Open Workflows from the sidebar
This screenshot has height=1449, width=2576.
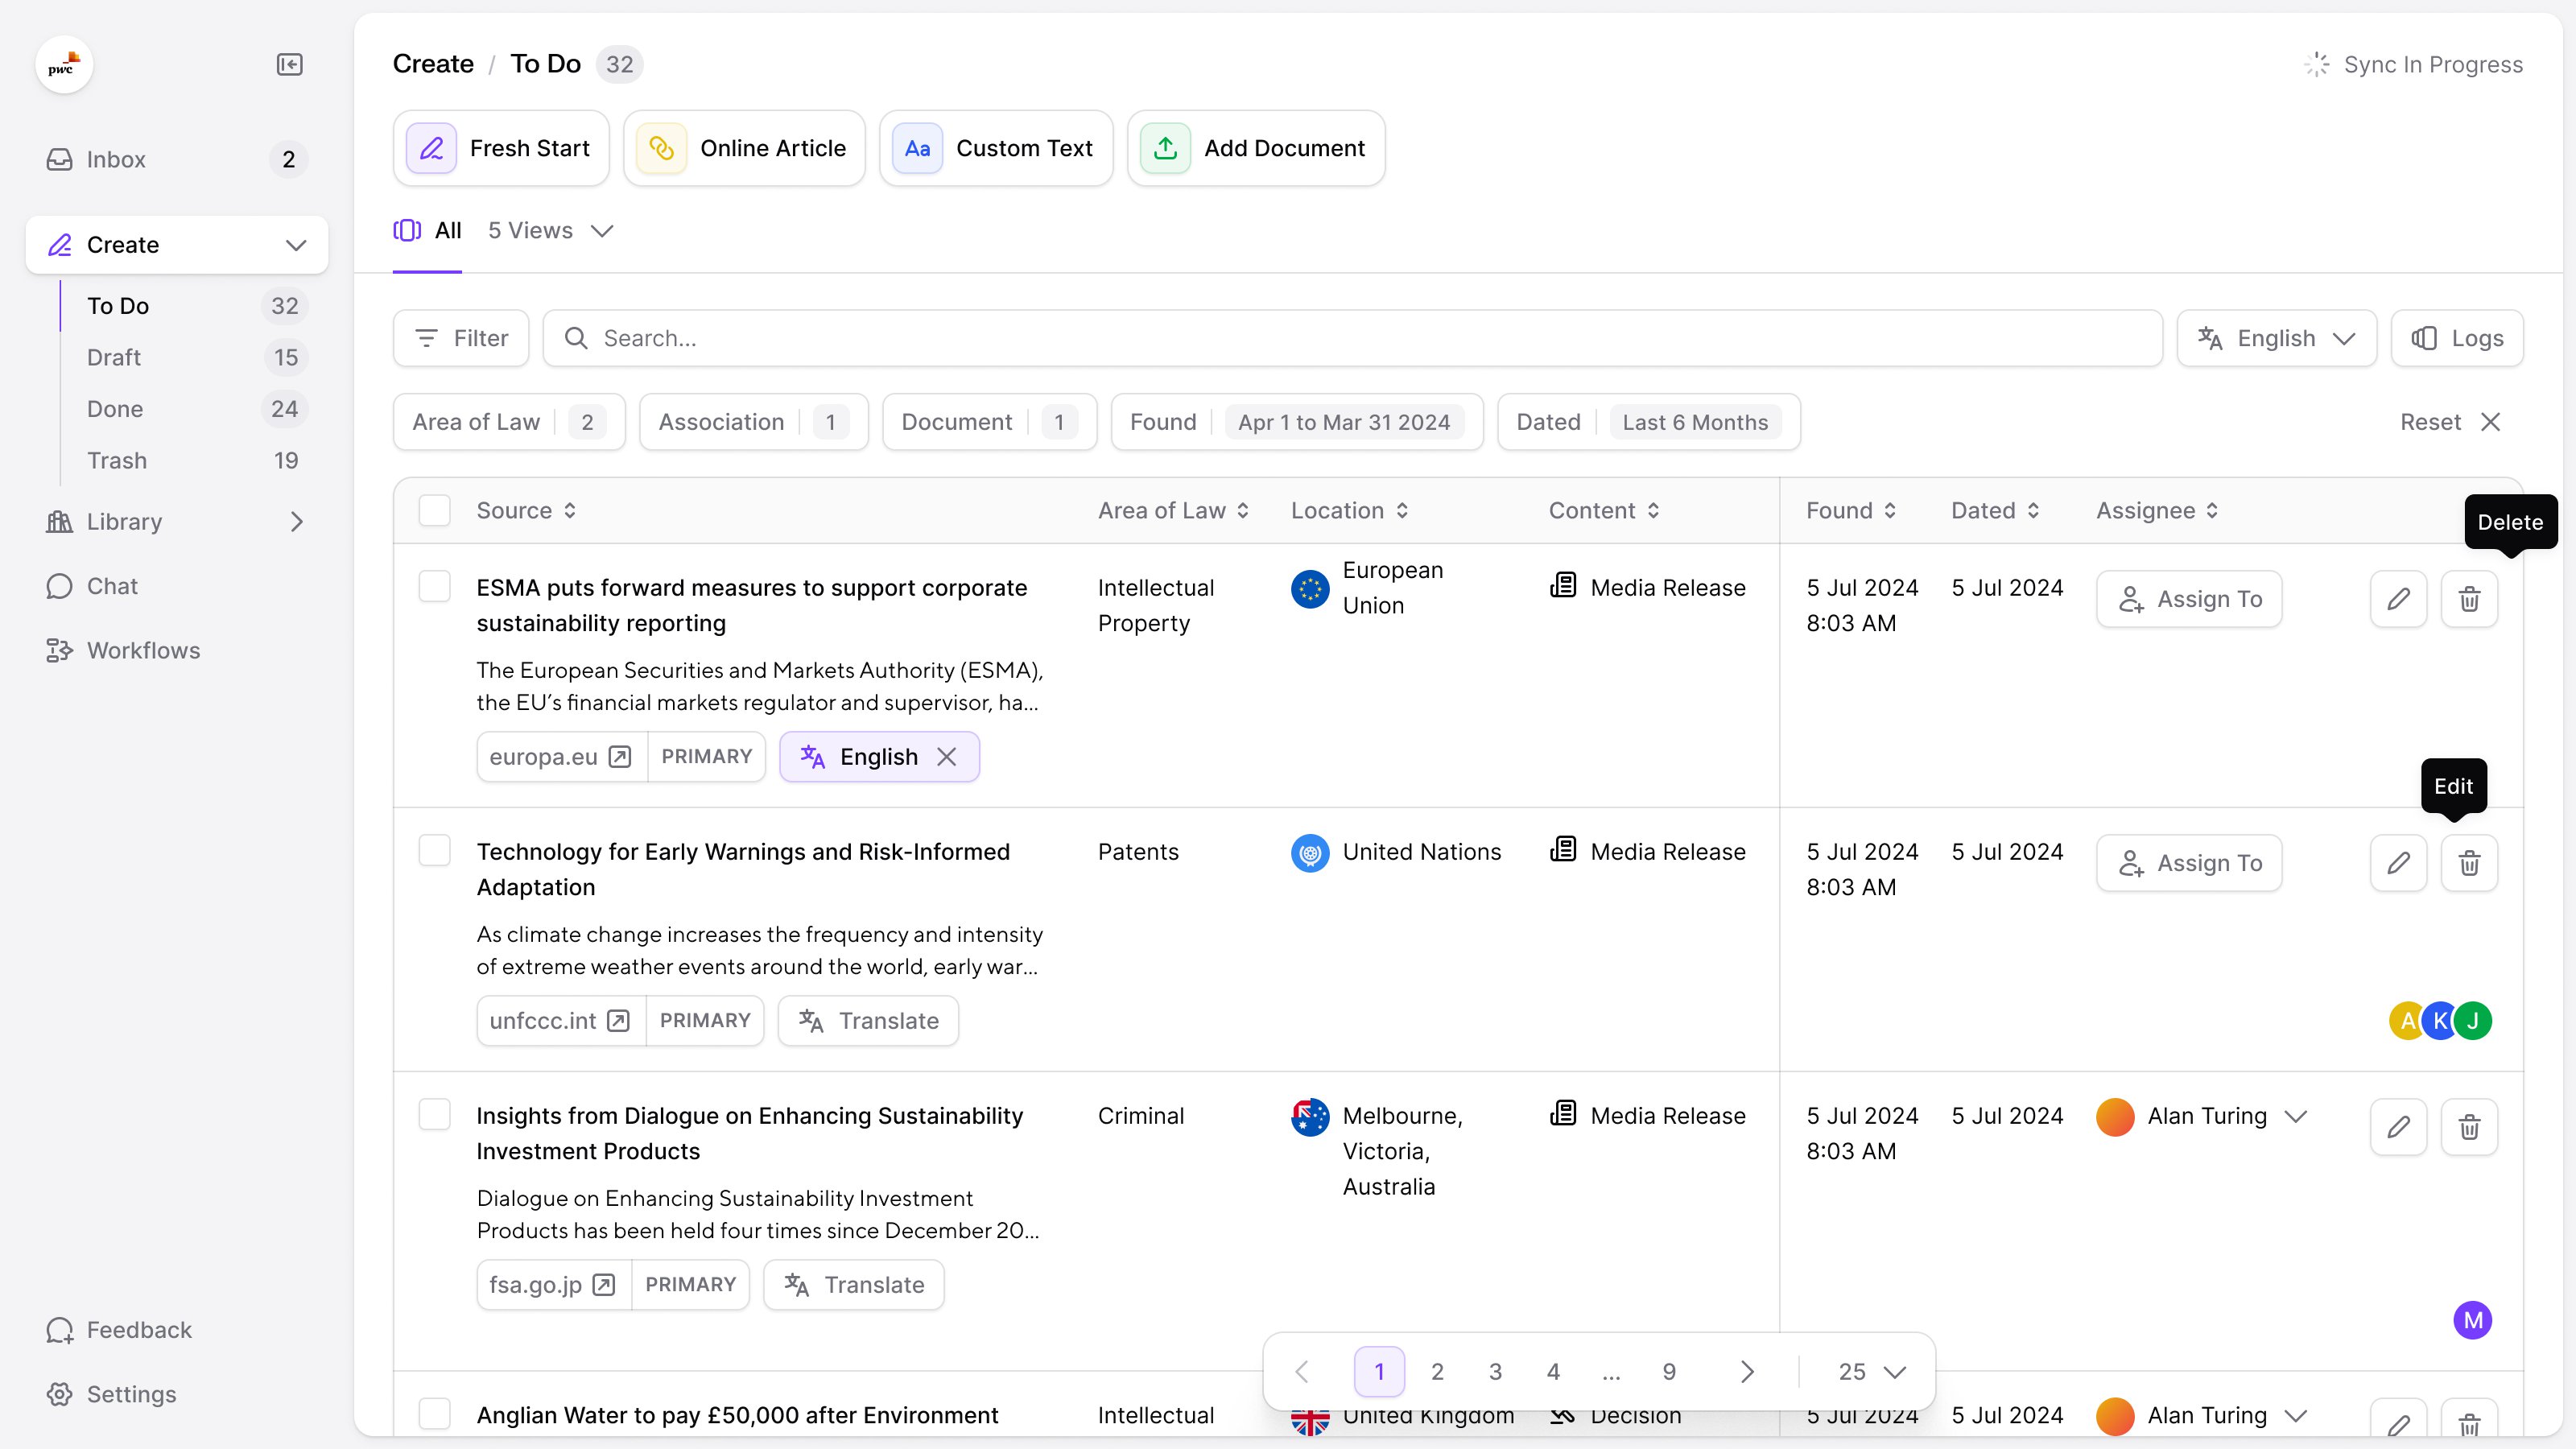coord(143,651)
